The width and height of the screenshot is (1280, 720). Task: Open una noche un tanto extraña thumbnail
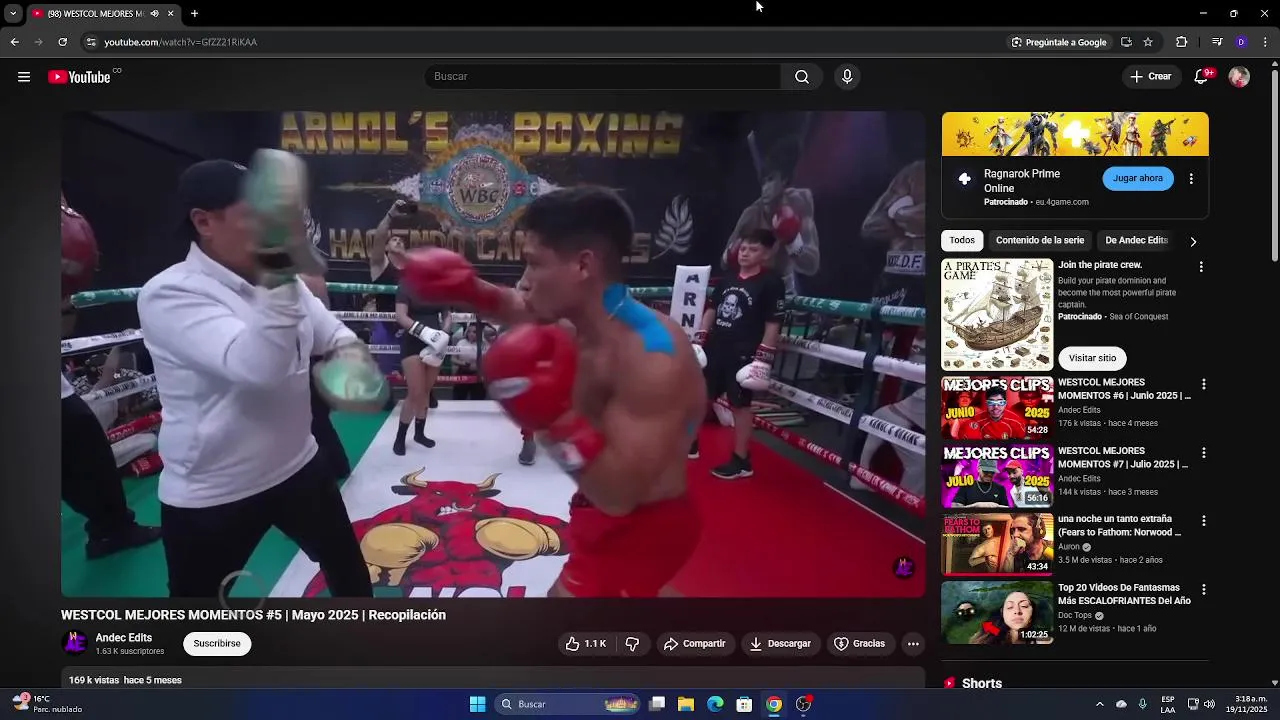click(x=997, y=545)
